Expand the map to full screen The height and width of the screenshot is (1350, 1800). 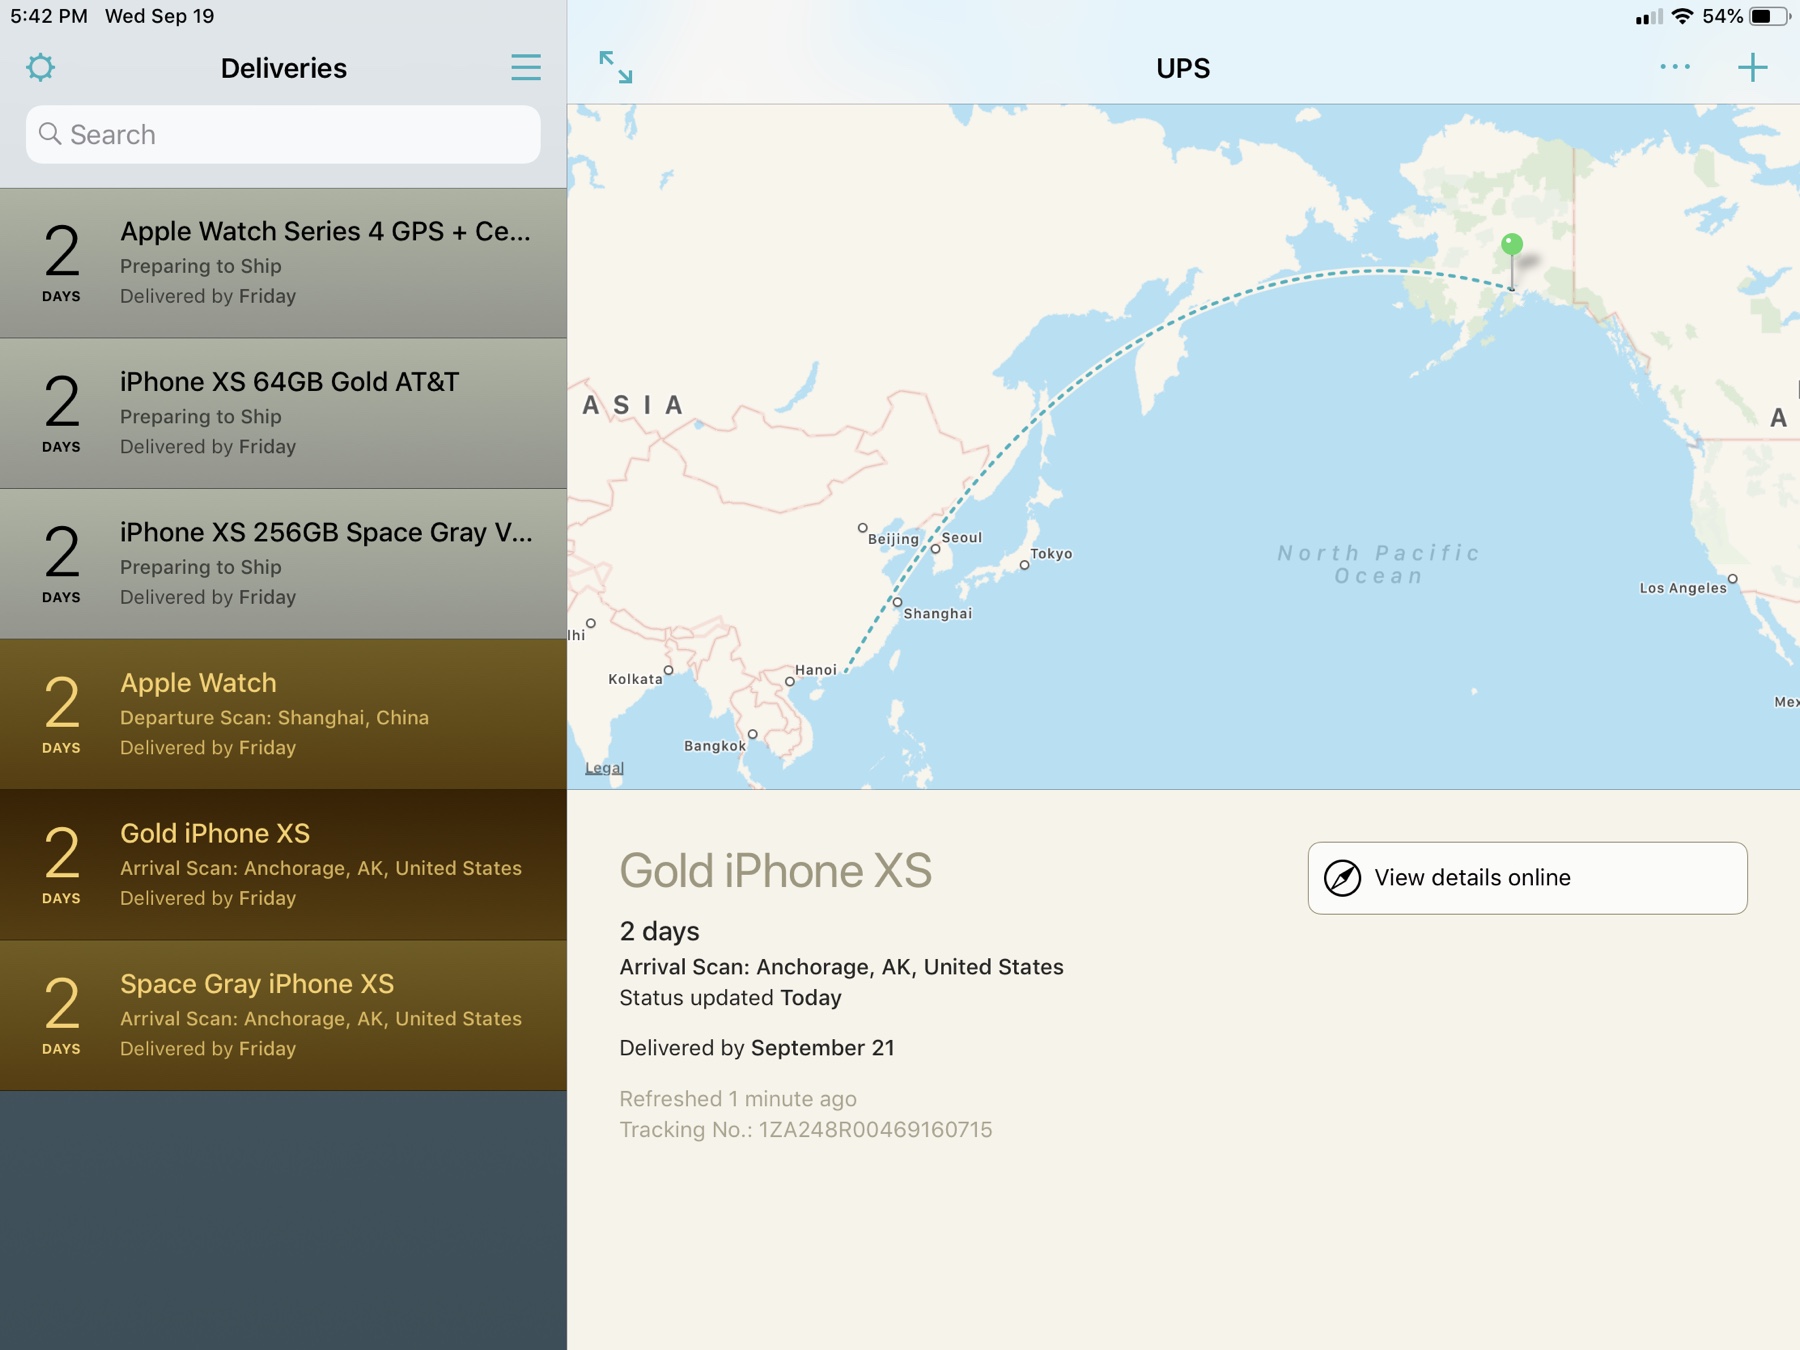tap(616, 67)
